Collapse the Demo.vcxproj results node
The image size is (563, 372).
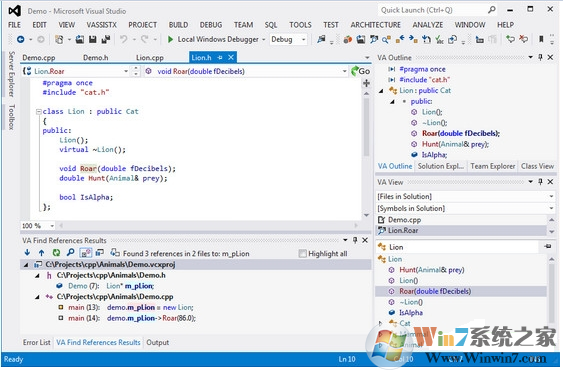point(26,265)
